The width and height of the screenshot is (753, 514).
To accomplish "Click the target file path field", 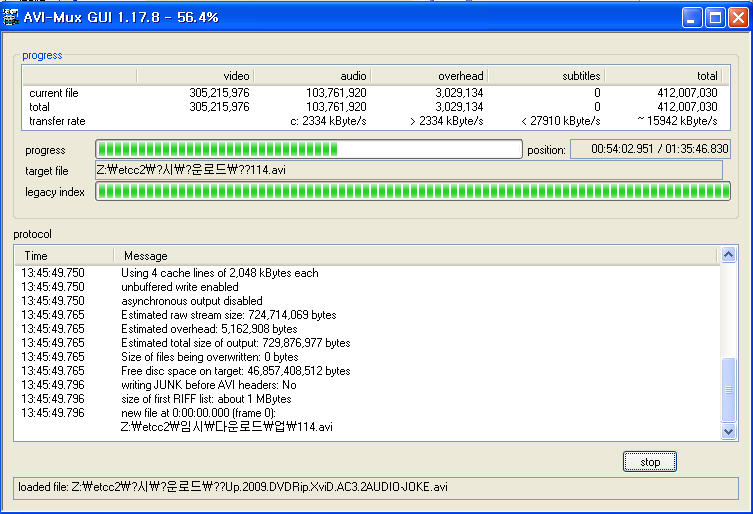I will [409, 170].
